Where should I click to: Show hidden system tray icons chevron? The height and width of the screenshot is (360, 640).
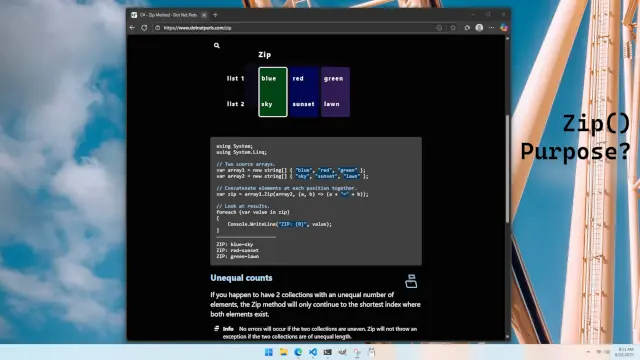(588, 352)
